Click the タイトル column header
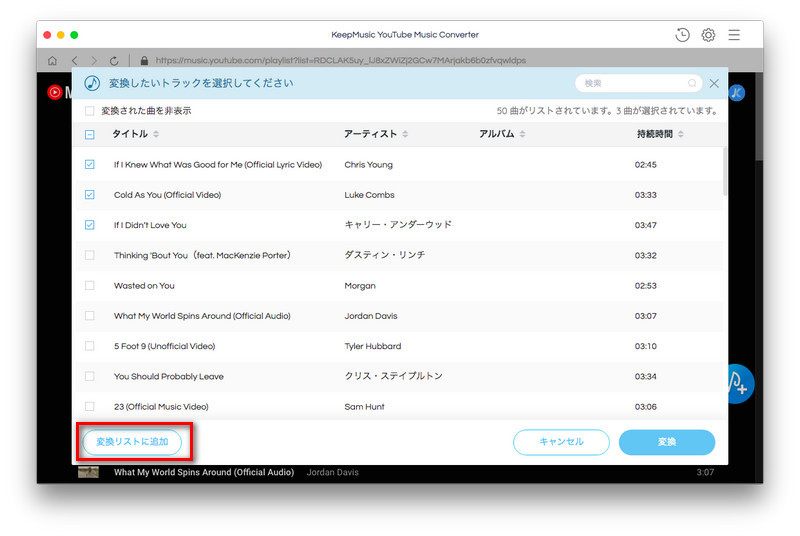The height and width of the screenshot is (536, 800). [x=130, y=134]
